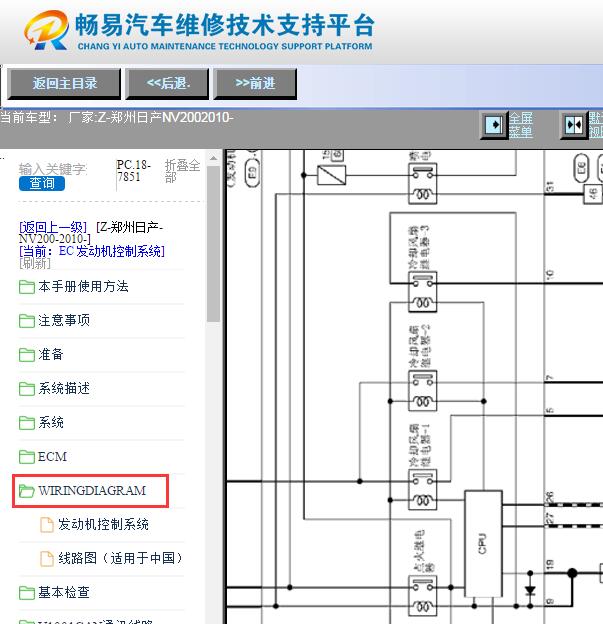This screenshot has height=624, width=603.
Task: Click the diode symbol near terminal 19
Action: click(x=530, y=591)
